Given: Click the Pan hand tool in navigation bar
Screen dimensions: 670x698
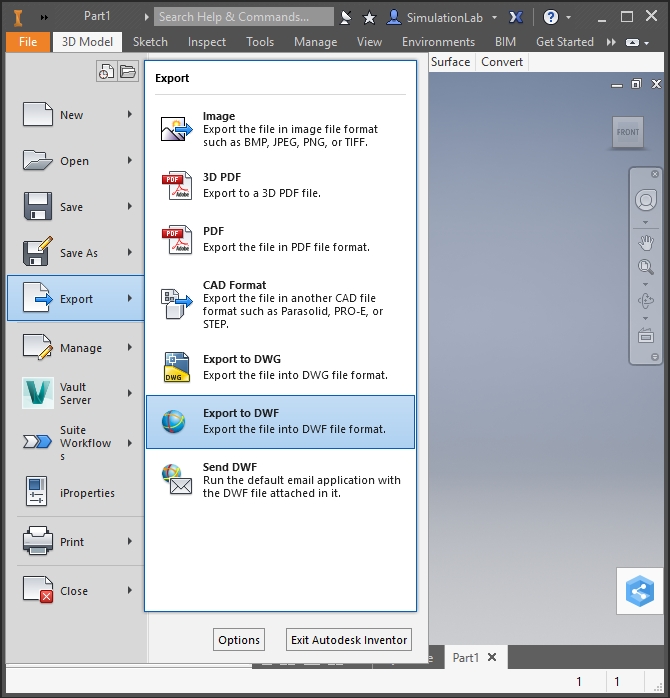Looking at the screenshot, I should pyautogui.click(x=646, y=242).
